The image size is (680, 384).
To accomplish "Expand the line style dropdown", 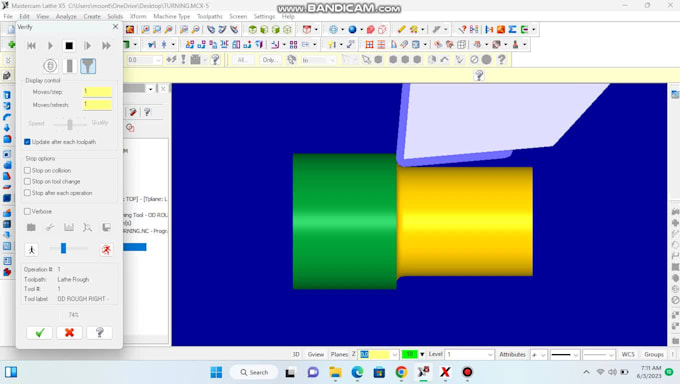I will (576, 354).
